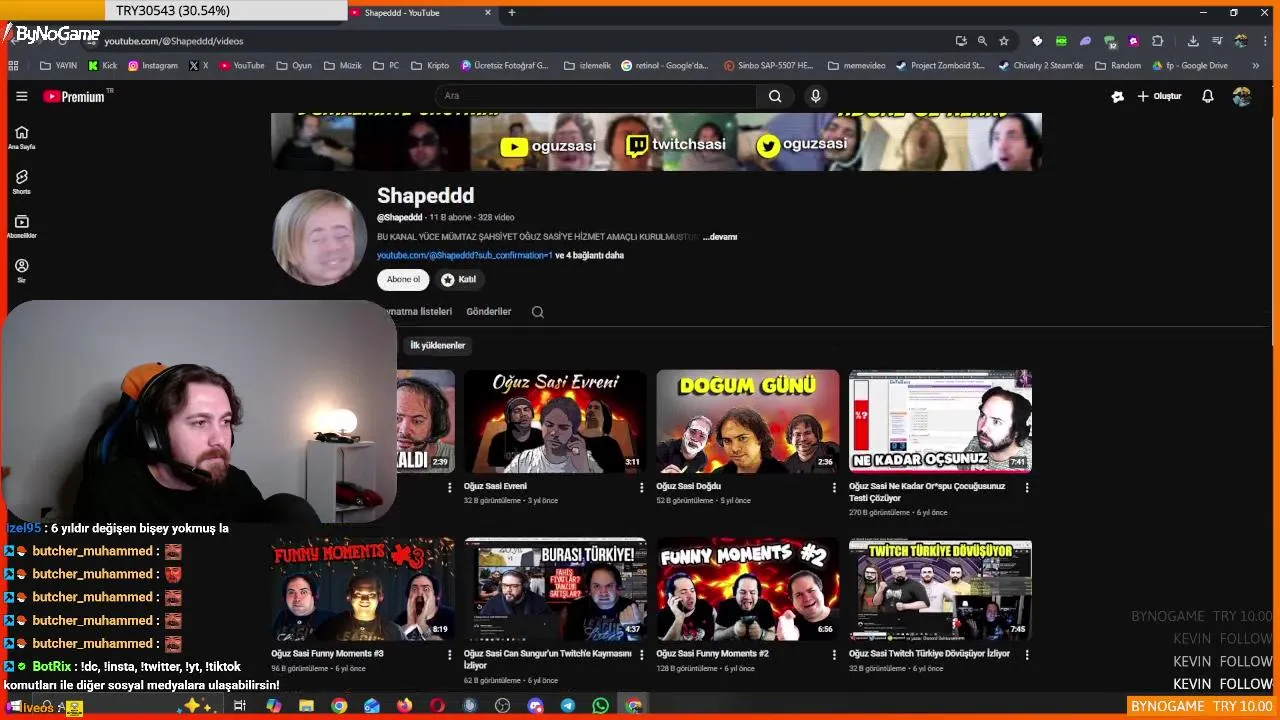1280x720 pixels.
Task: Open the sub_confirmation channel link
Action: tap(464, 255)
